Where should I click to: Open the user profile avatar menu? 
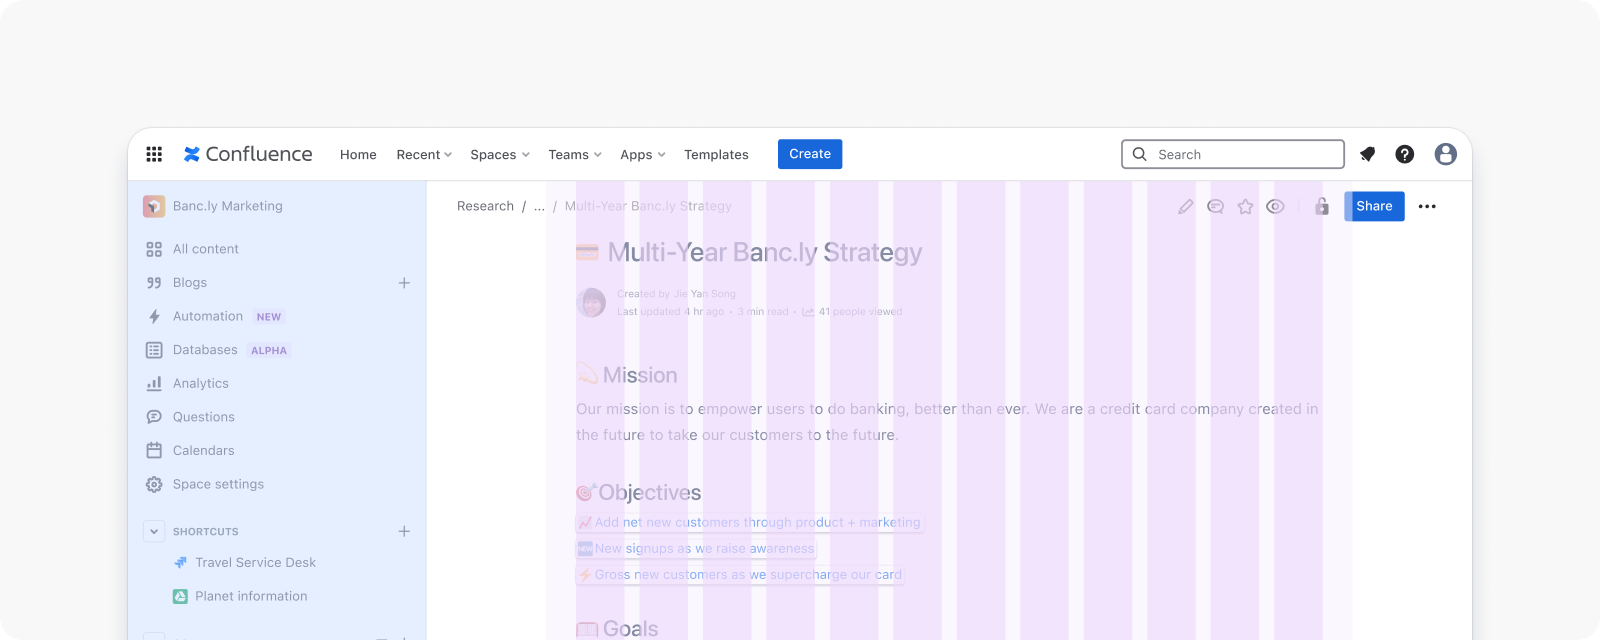click(x=1445, y=154)
